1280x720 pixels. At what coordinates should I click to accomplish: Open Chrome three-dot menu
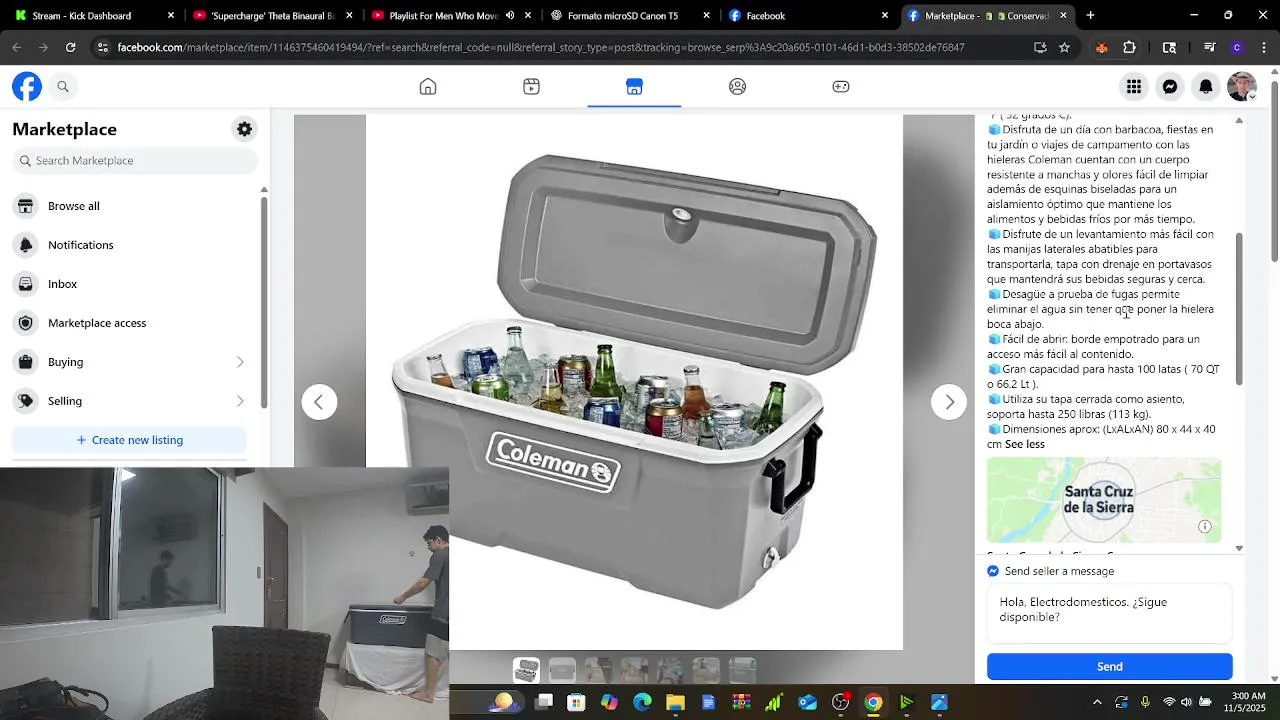(x=1263, y=47)
